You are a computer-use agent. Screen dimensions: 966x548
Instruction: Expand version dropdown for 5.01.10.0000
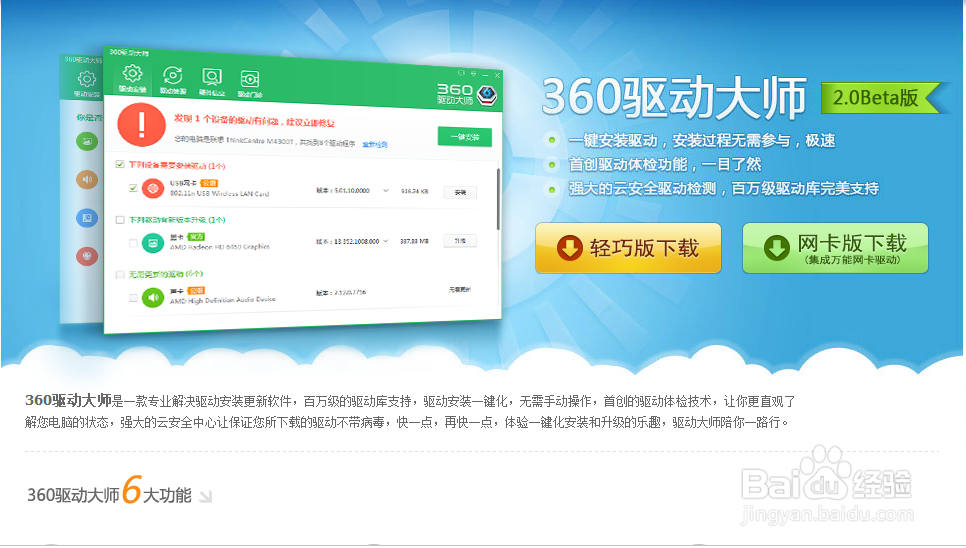(x=386, y=191)
